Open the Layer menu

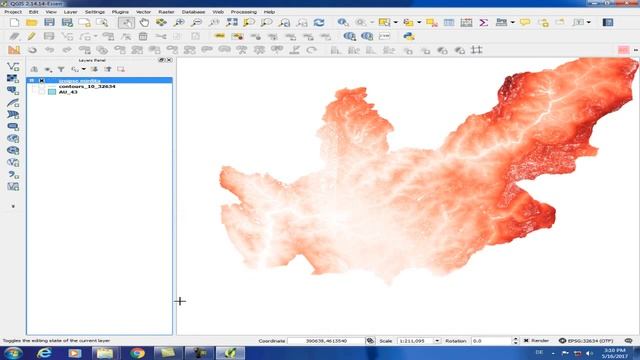click(70, 12)
